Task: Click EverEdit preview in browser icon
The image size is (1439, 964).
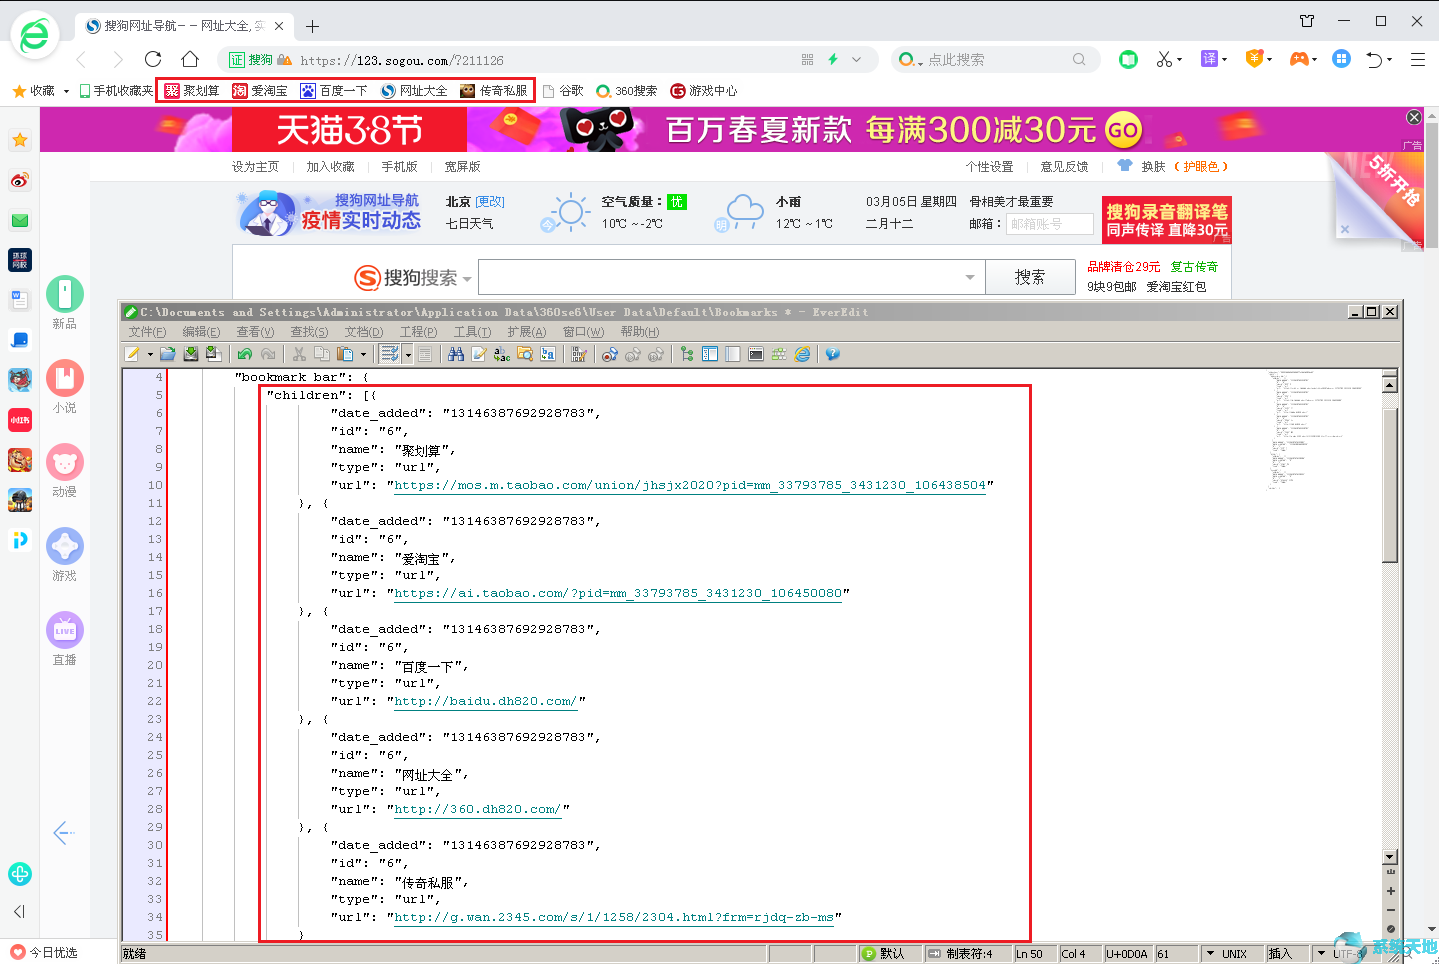Action: click(x=802, y=354)
